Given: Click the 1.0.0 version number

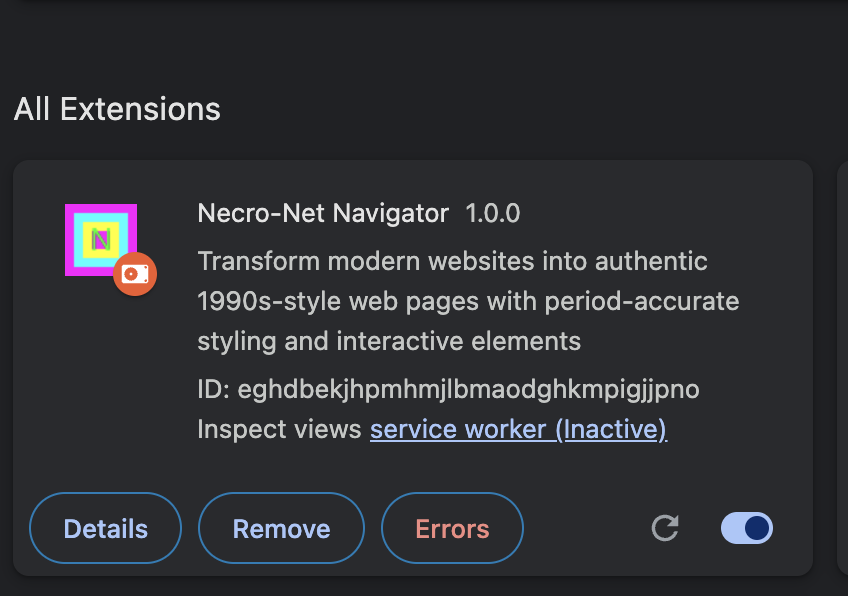Looking at the screenshot, I should click(493, 213).
